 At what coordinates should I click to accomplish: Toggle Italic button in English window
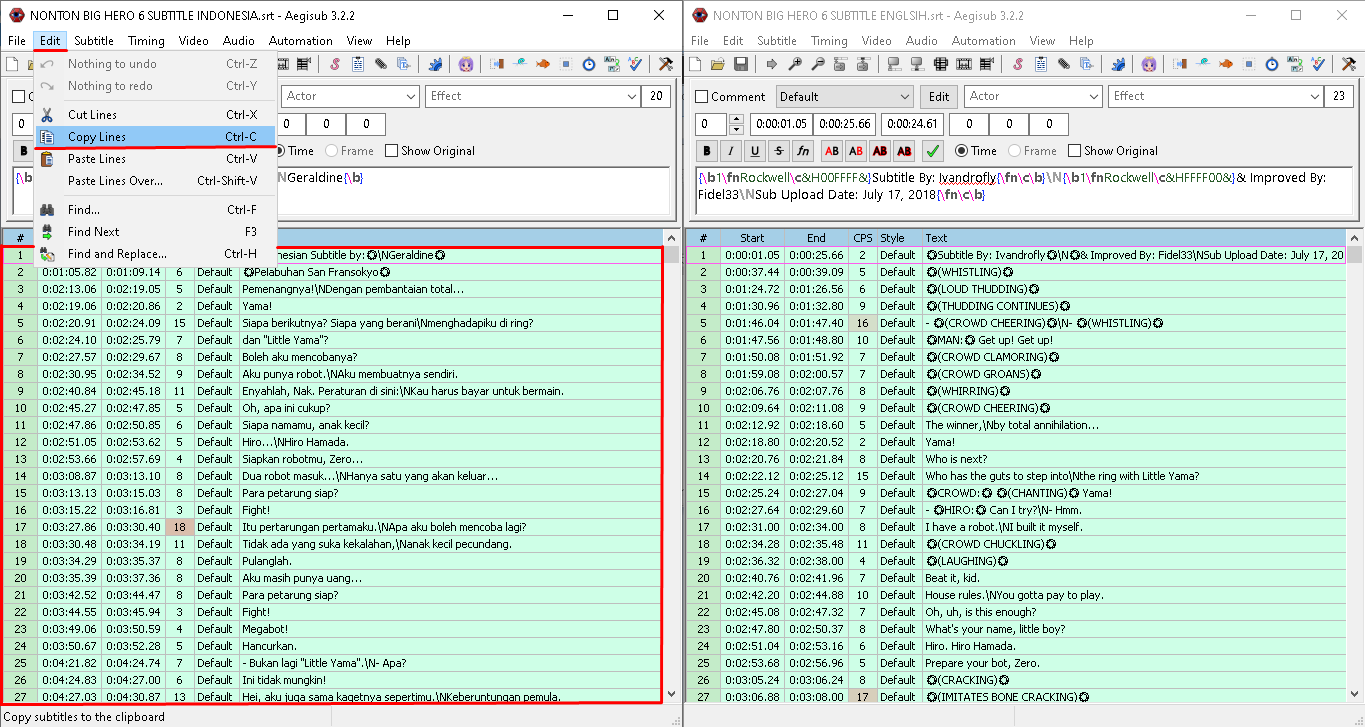tap(731, 151)
